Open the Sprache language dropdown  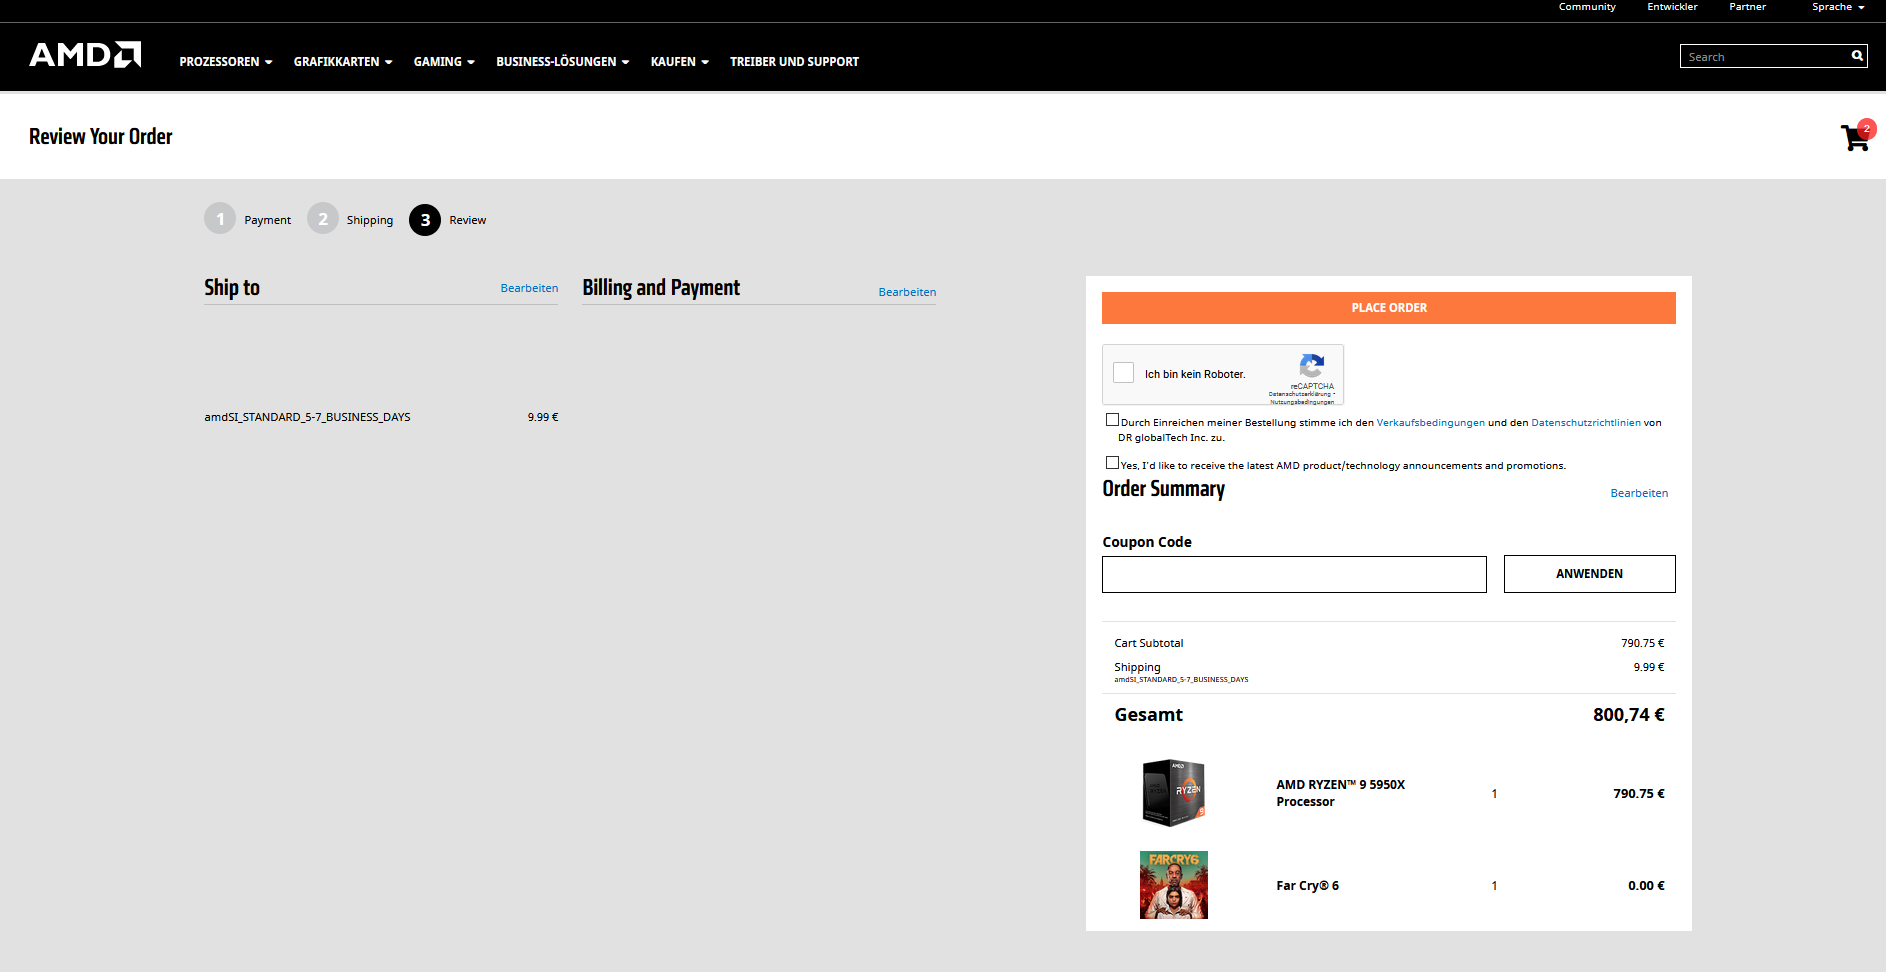coord(1838,7)
